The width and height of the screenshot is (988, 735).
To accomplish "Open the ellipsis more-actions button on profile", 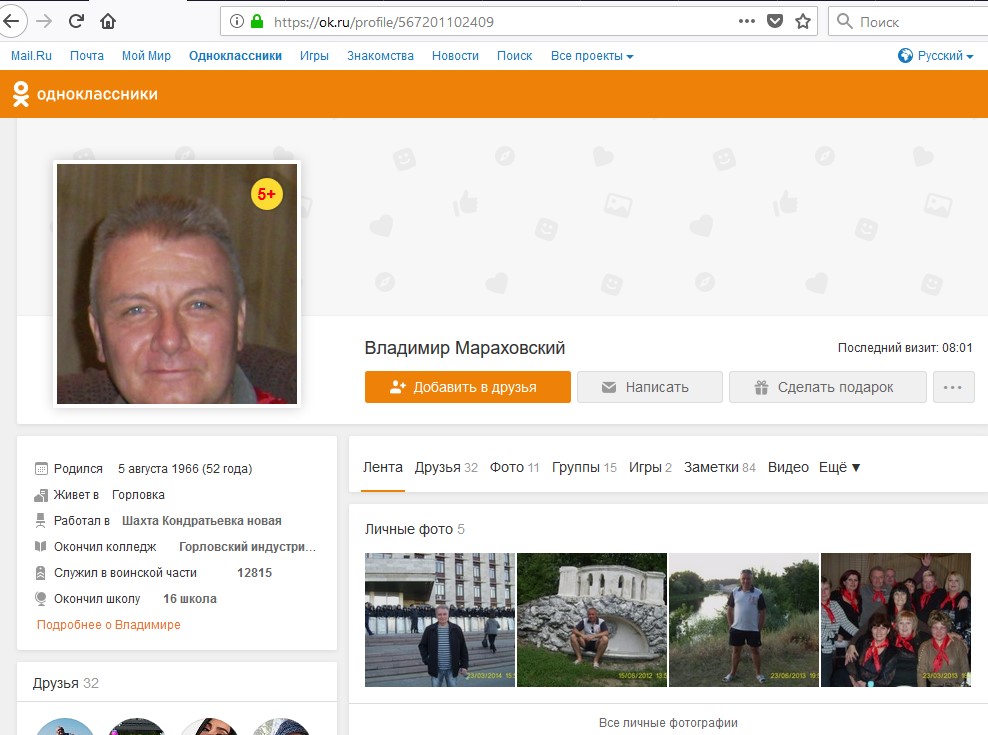I will pyautogui.click(x=953, y=387).
